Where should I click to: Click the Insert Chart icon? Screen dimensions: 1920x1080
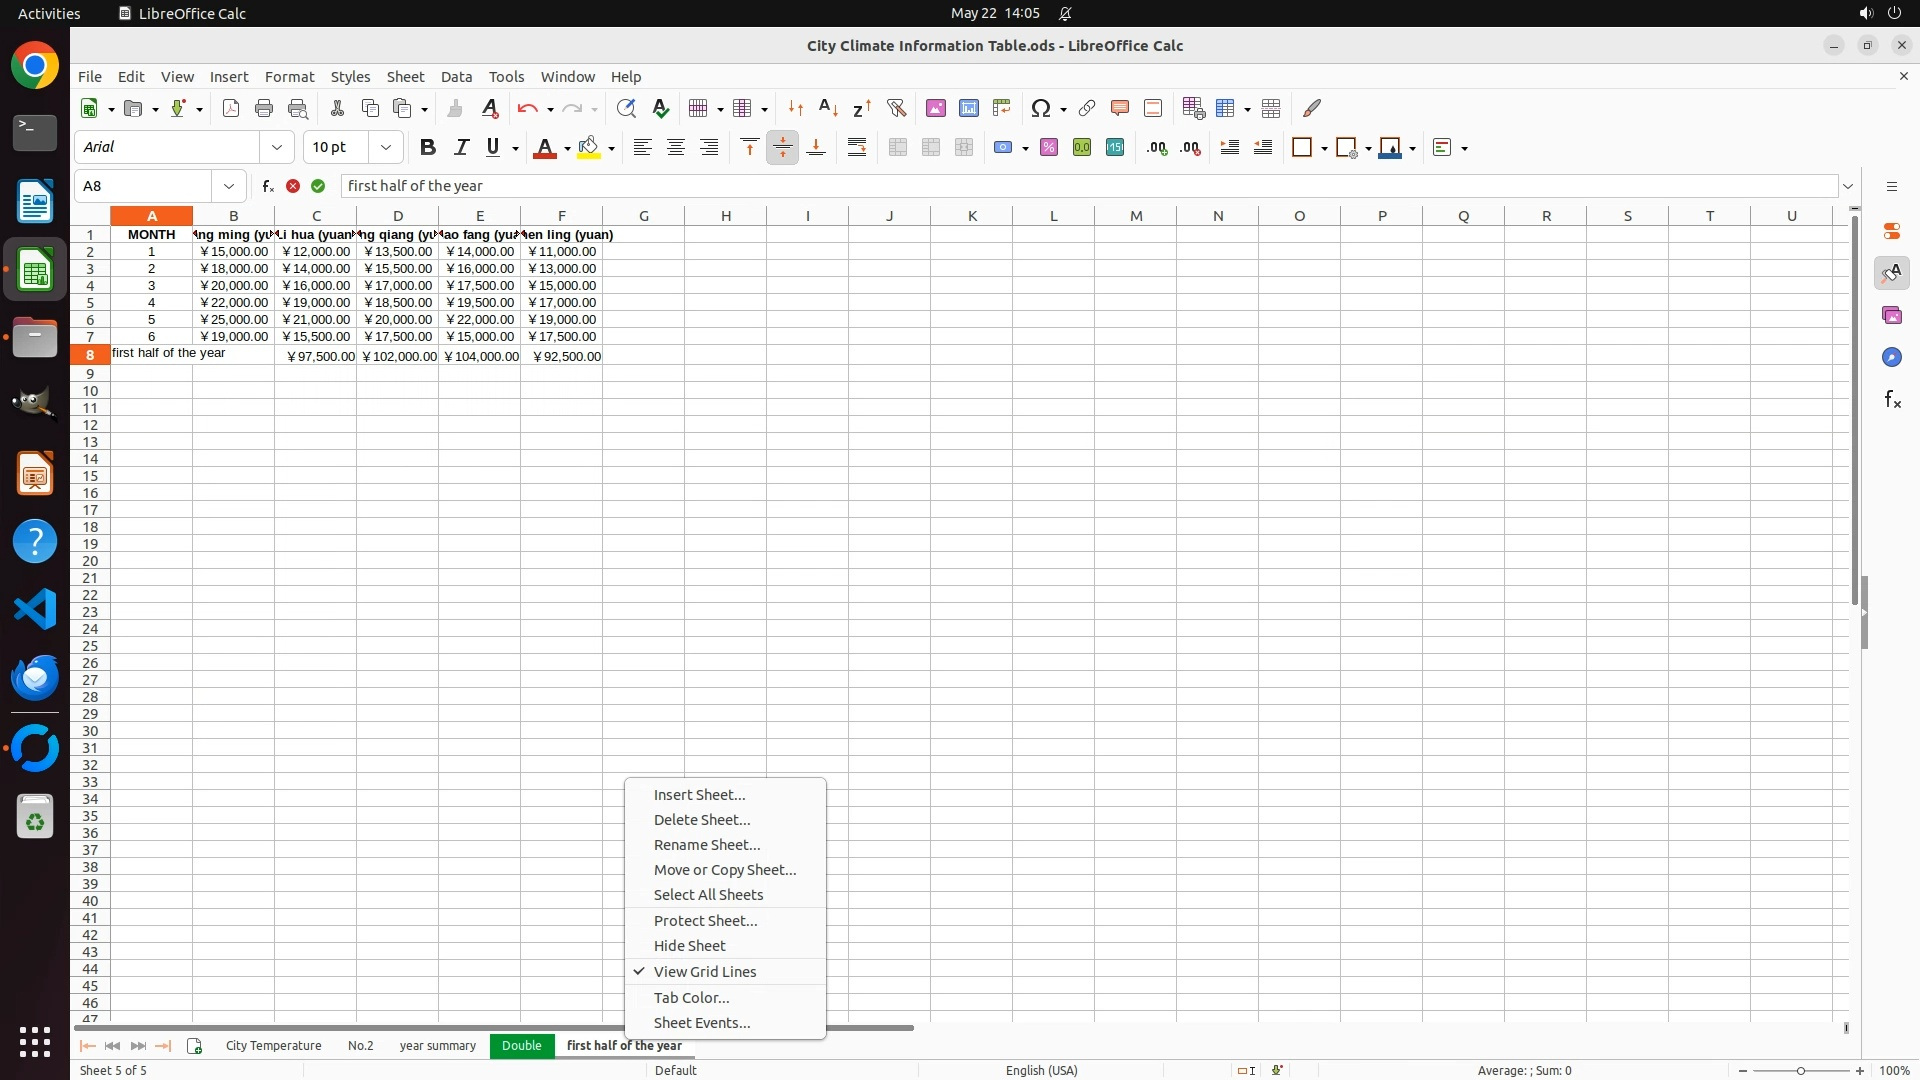pyautogui.click(x=969, y=108)
